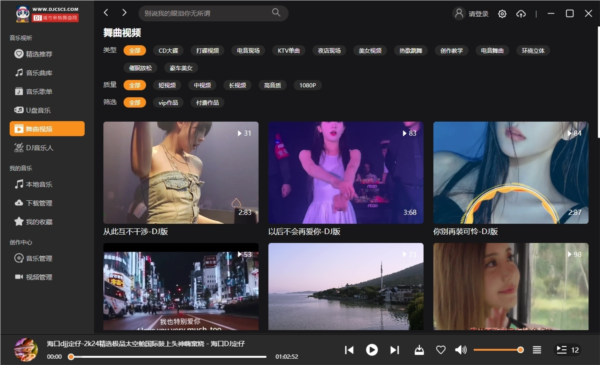Choose 长视频 quality filter
This screenshot has width=600, height=365.
[x=237, y=85]
